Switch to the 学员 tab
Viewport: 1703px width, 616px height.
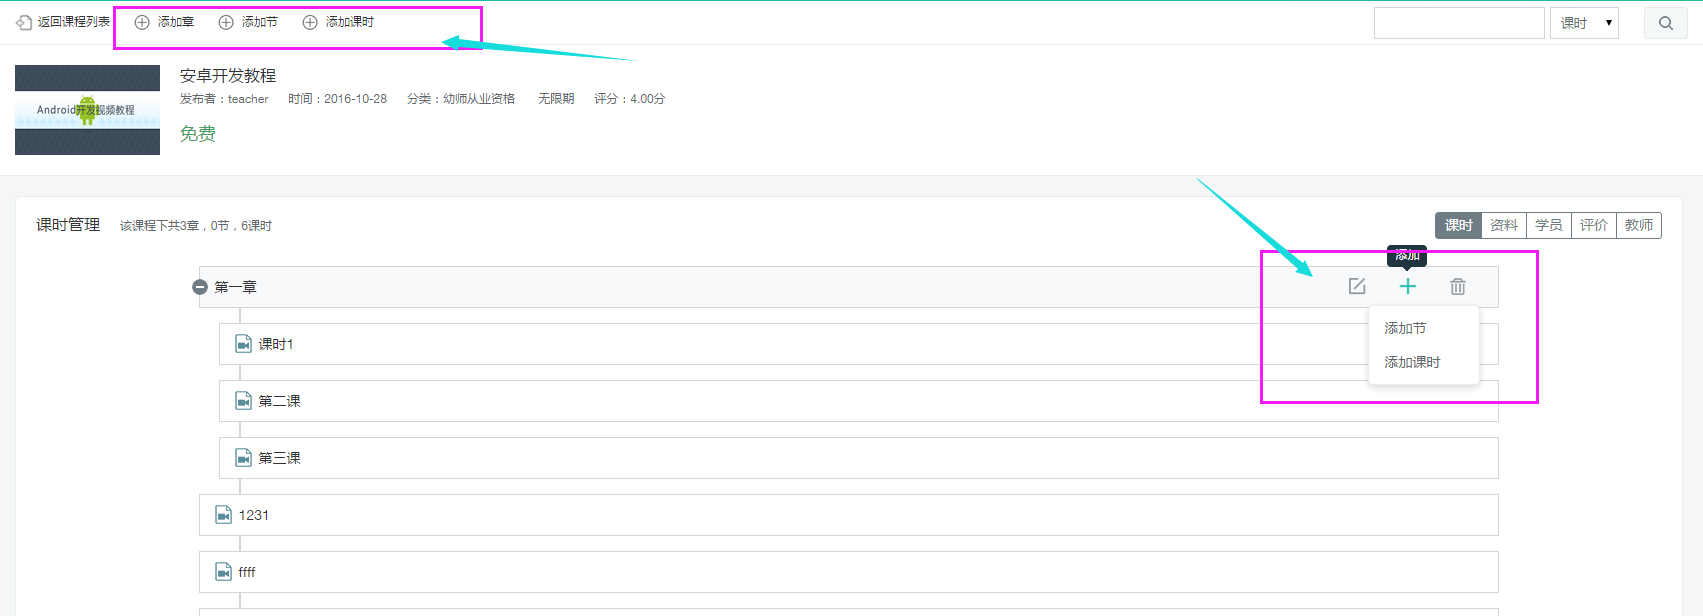point(1549,225)
